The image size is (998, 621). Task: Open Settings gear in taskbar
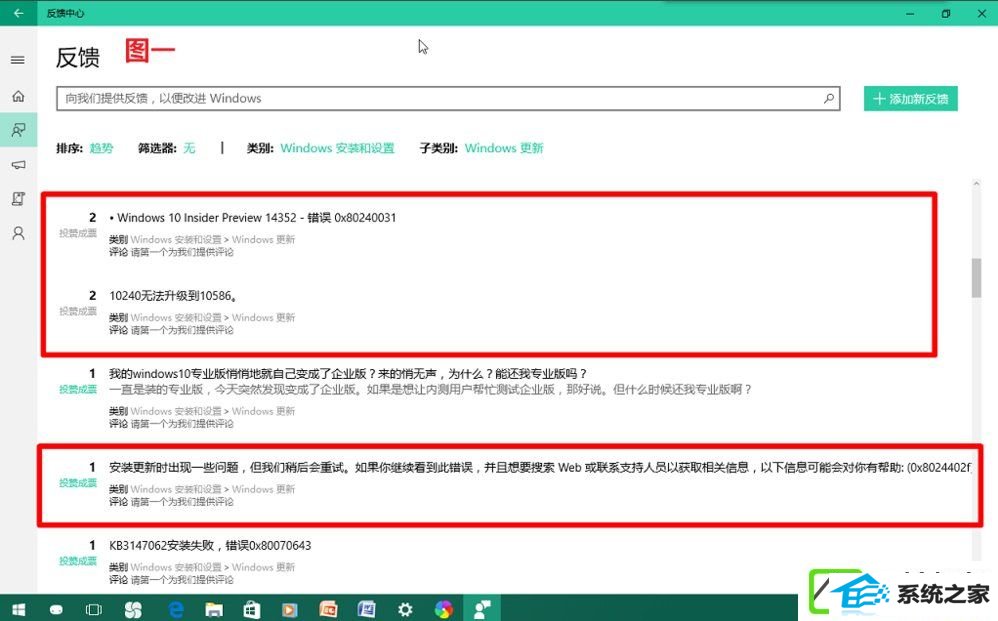click(x=405, y=610)
